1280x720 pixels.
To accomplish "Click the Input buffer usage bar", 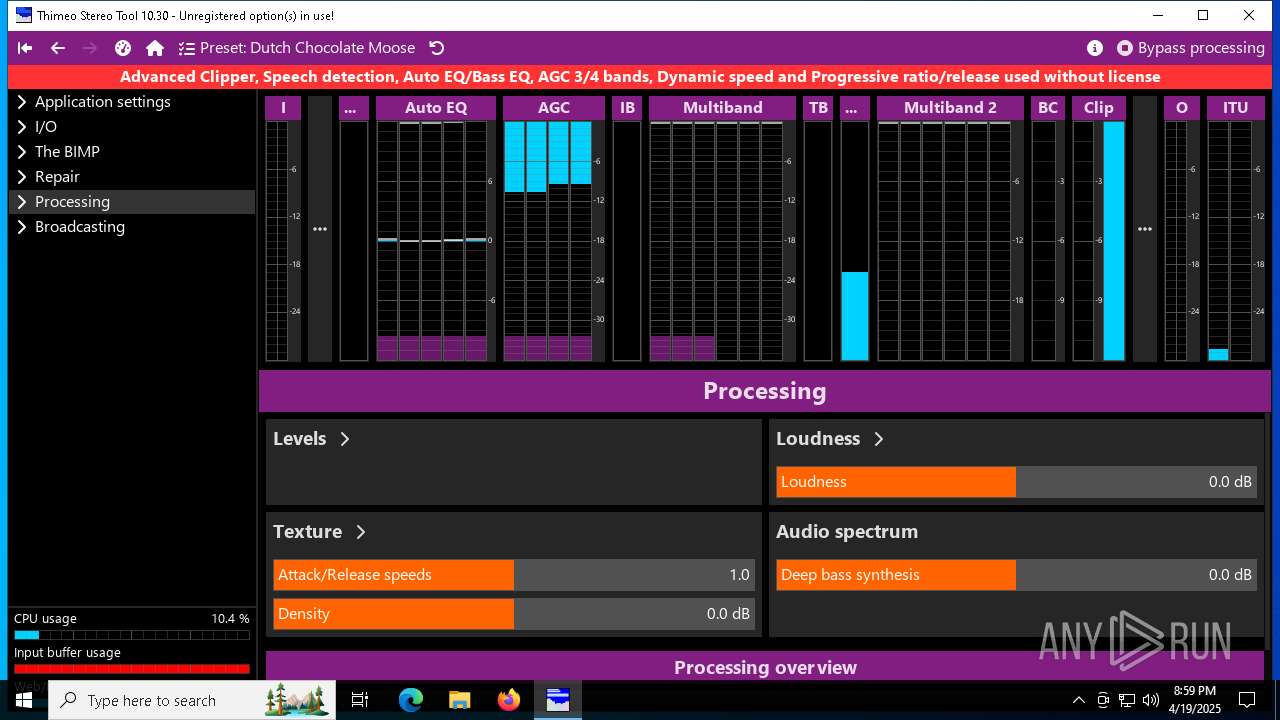I will click(131, 669).
